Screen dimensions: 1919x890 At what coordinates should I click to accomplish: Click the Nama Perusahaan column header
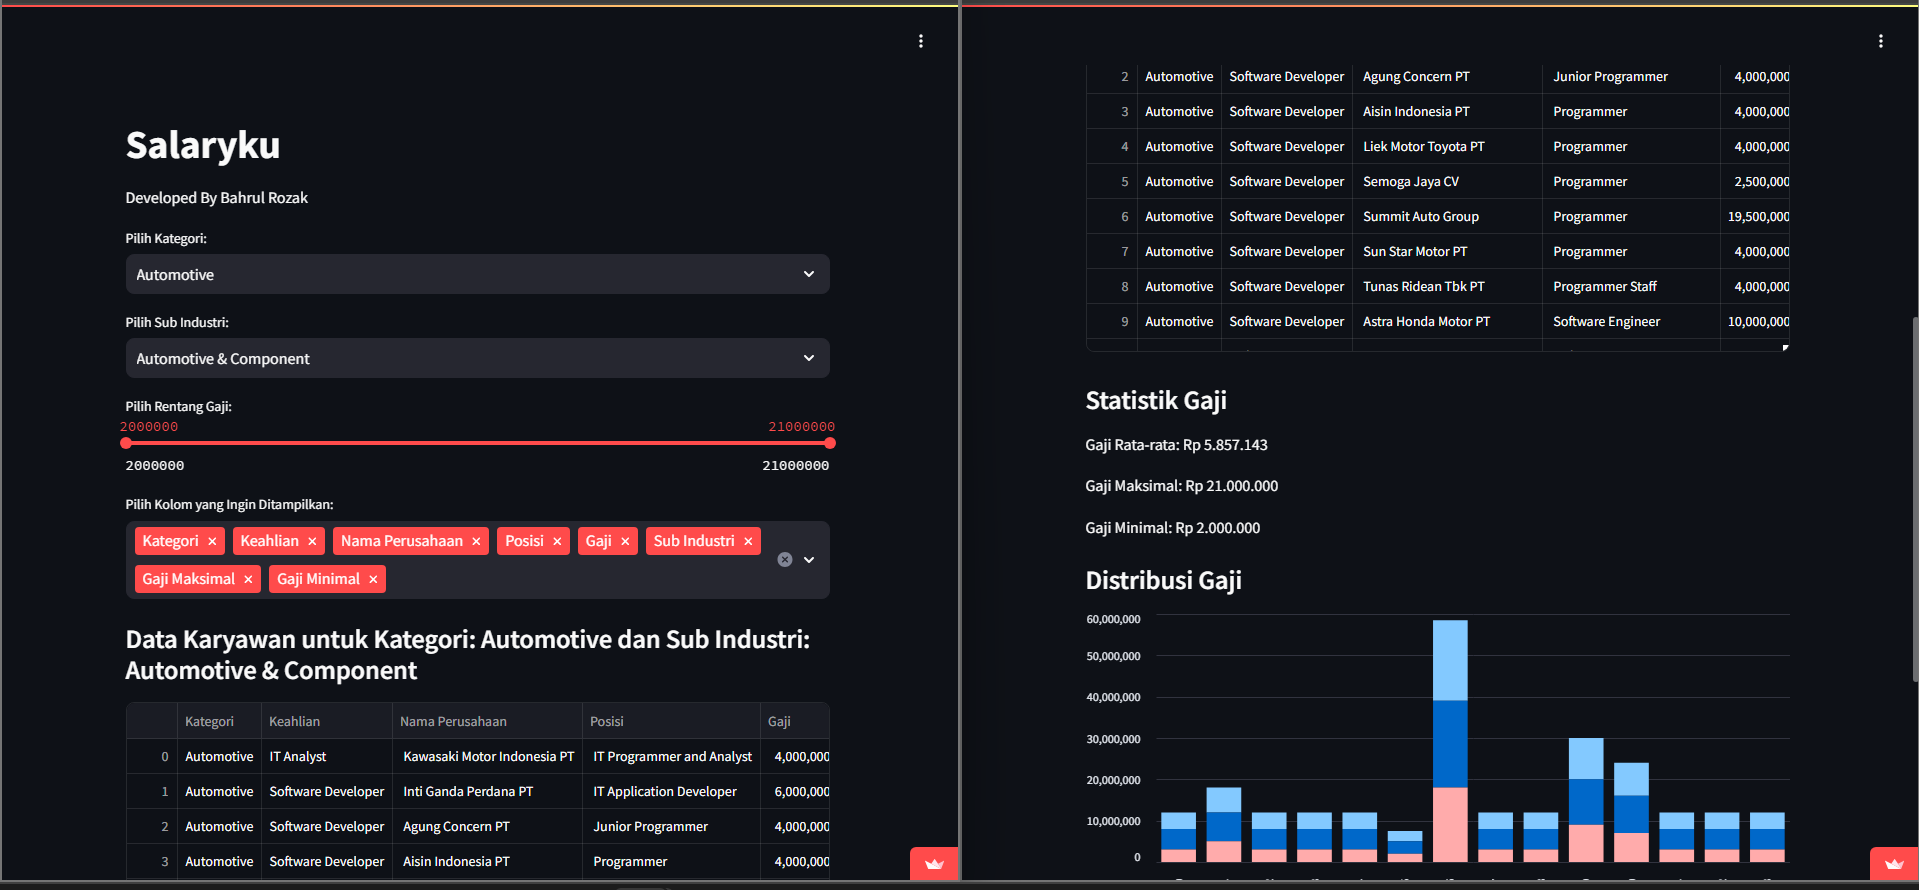(x=487, y=721)
